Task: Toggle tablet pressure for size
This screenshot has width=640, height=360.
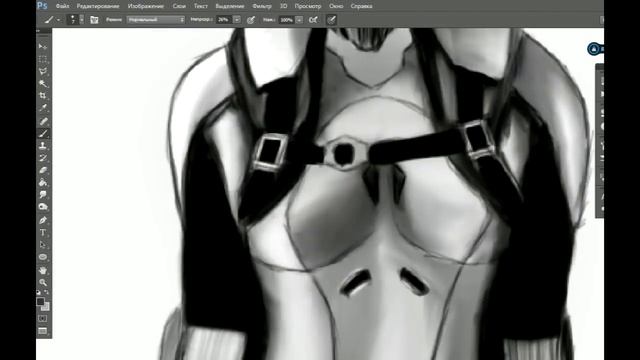Action: [331, 20]
